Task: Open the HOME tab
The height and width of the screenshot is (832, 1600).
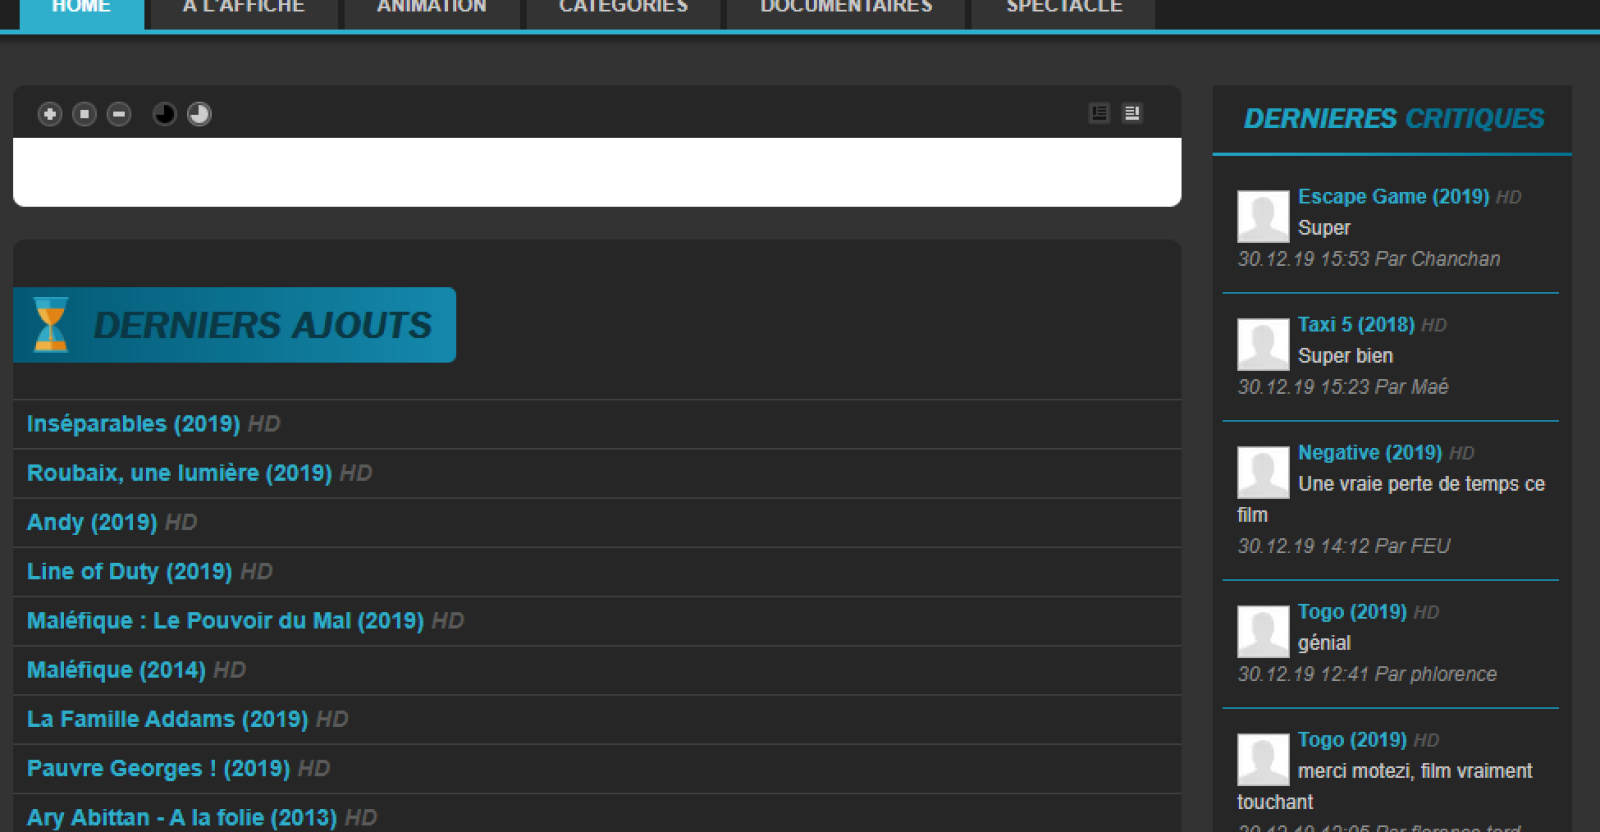Action: [81, 10]
